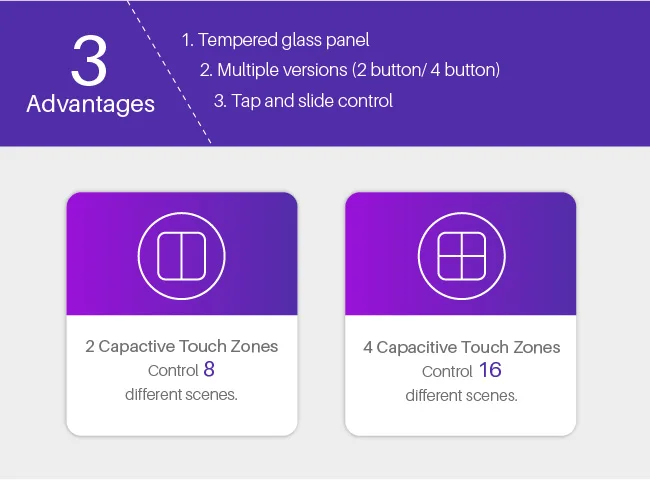Select Multiple versions (2 button/ 4 button) text
The height and width of the screenshot is (480, 650).
pos(350,70)
